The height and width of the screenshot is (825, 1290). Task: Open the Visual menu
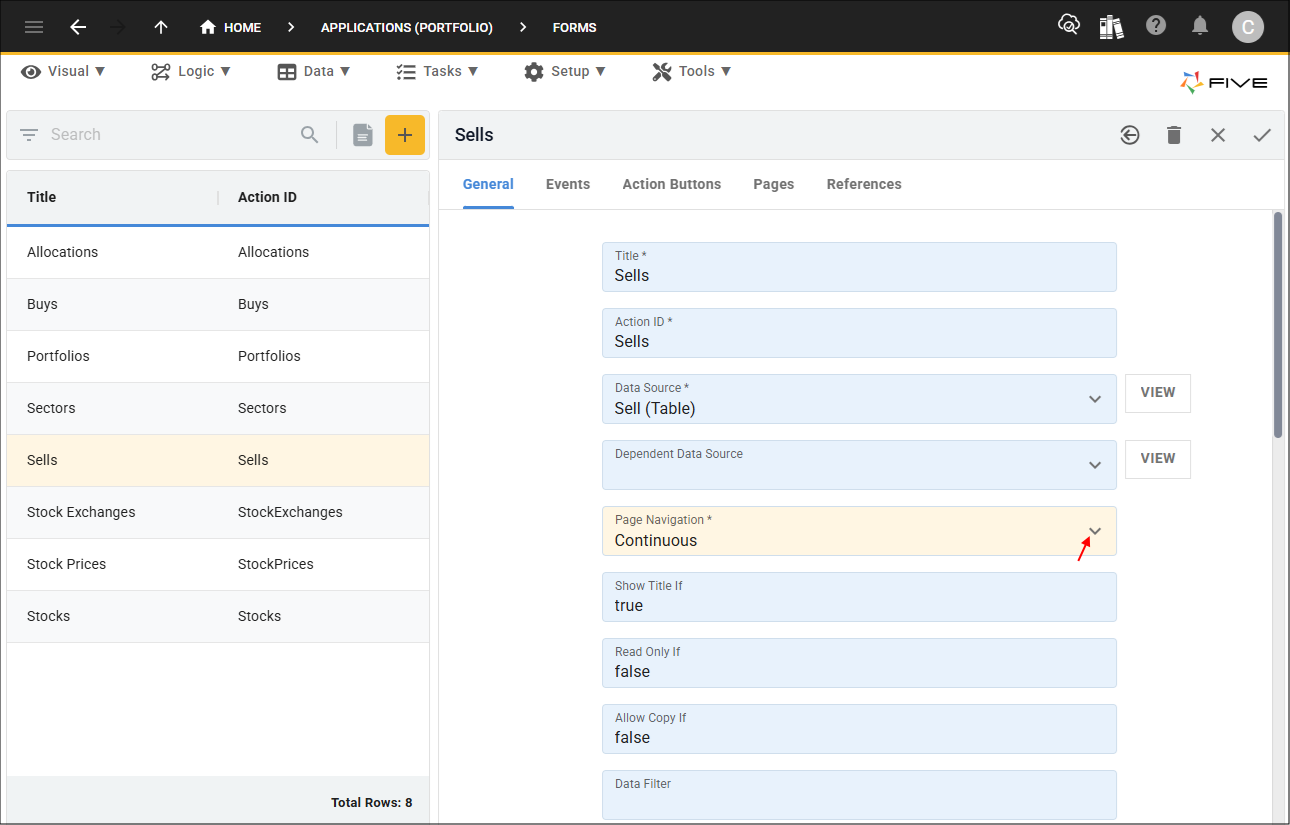pos(63,71)
